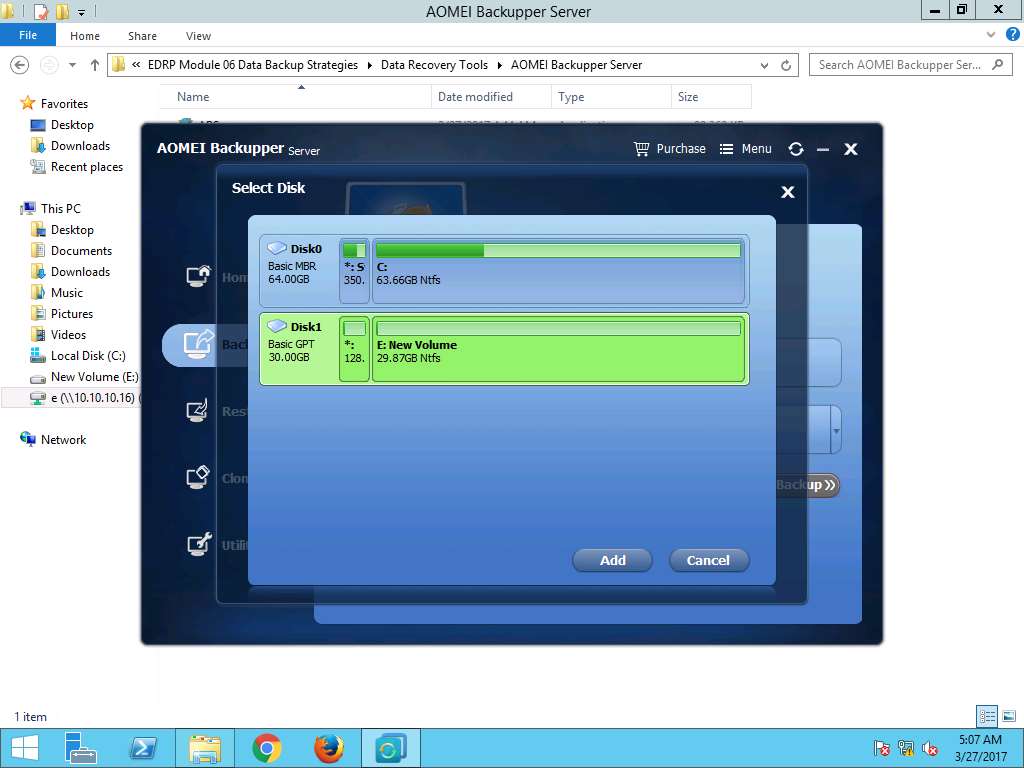Click the Purchase cart icon
This screenshot has width=1024, height=768.
641,149
